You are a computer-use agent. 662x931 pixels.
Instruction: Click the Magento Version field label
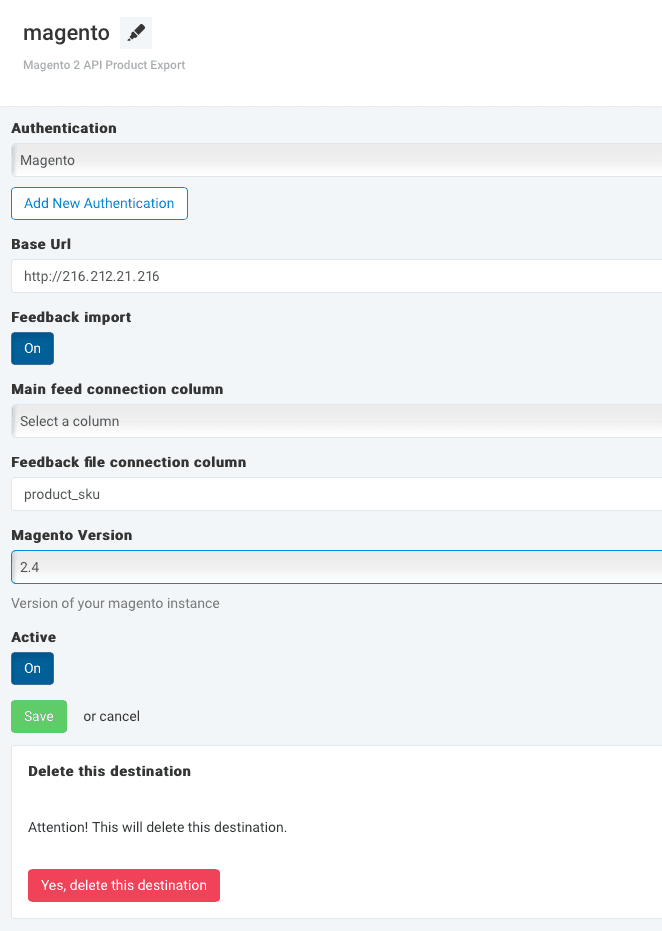point(71,535)
